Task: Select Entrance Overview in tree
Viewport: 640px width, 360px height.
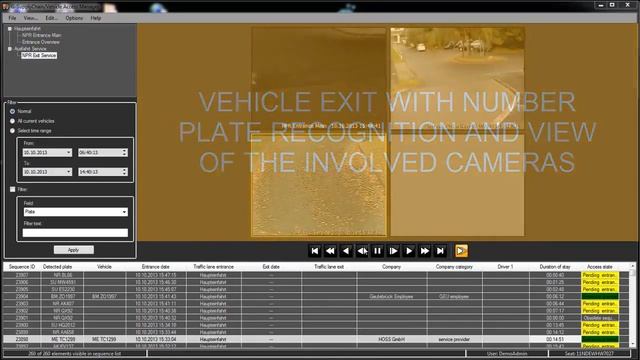Action: pyautogui.click(x=41, y=42)
